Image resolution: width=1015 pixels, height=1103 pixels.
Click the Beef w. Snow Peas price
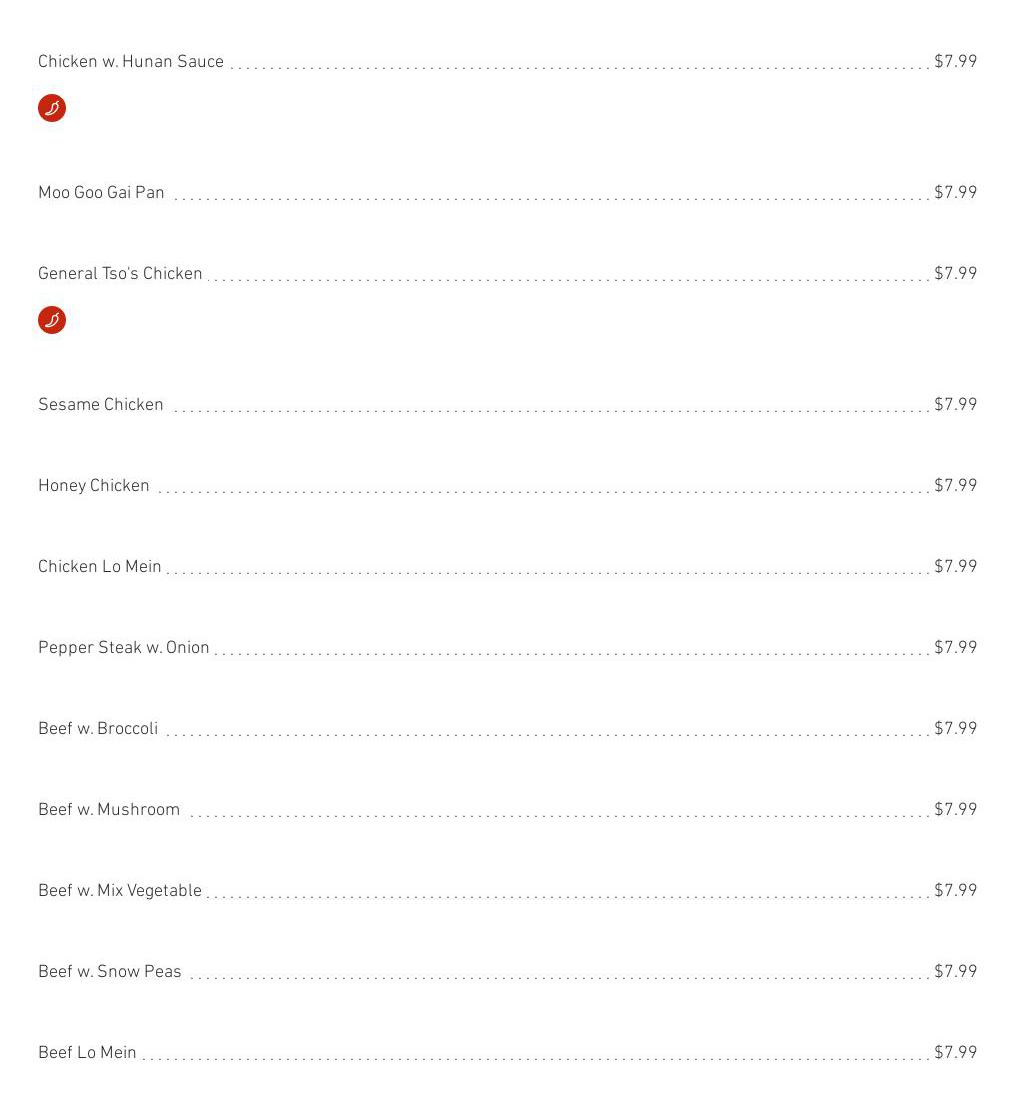tap(955, 972)
